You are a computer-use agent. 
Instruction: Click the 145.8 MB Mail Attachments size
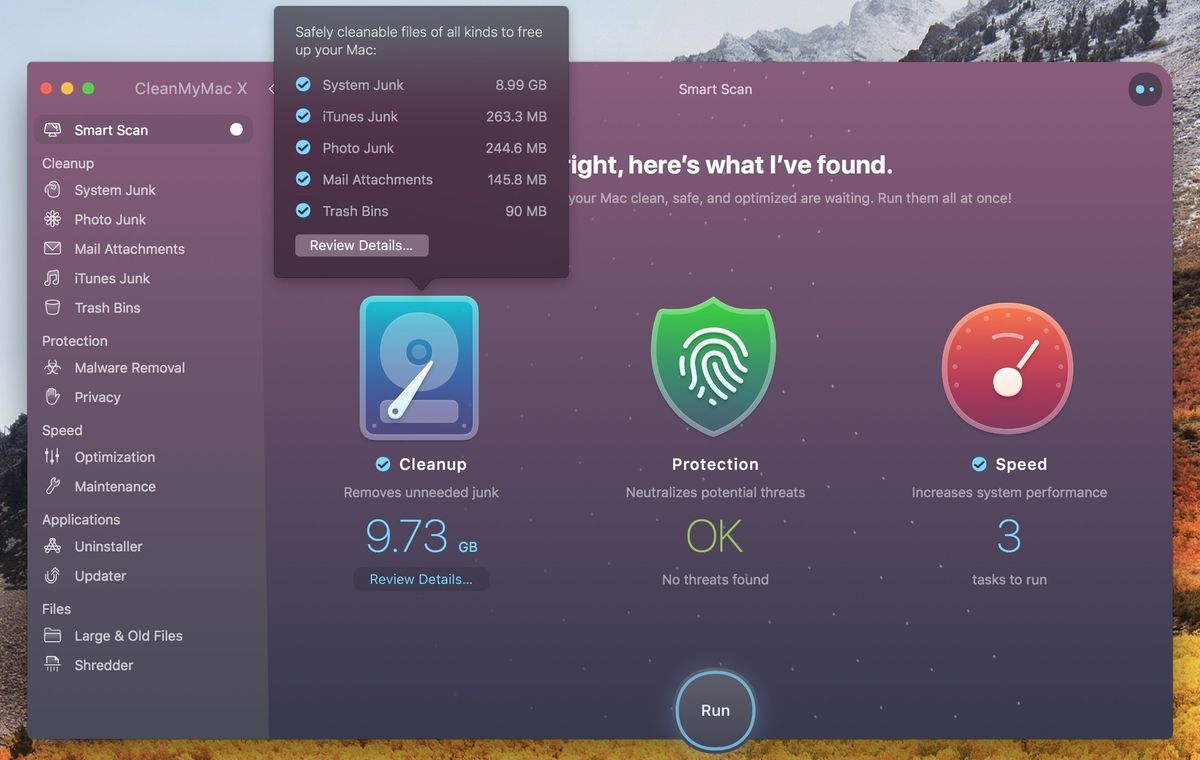[517, 180]
